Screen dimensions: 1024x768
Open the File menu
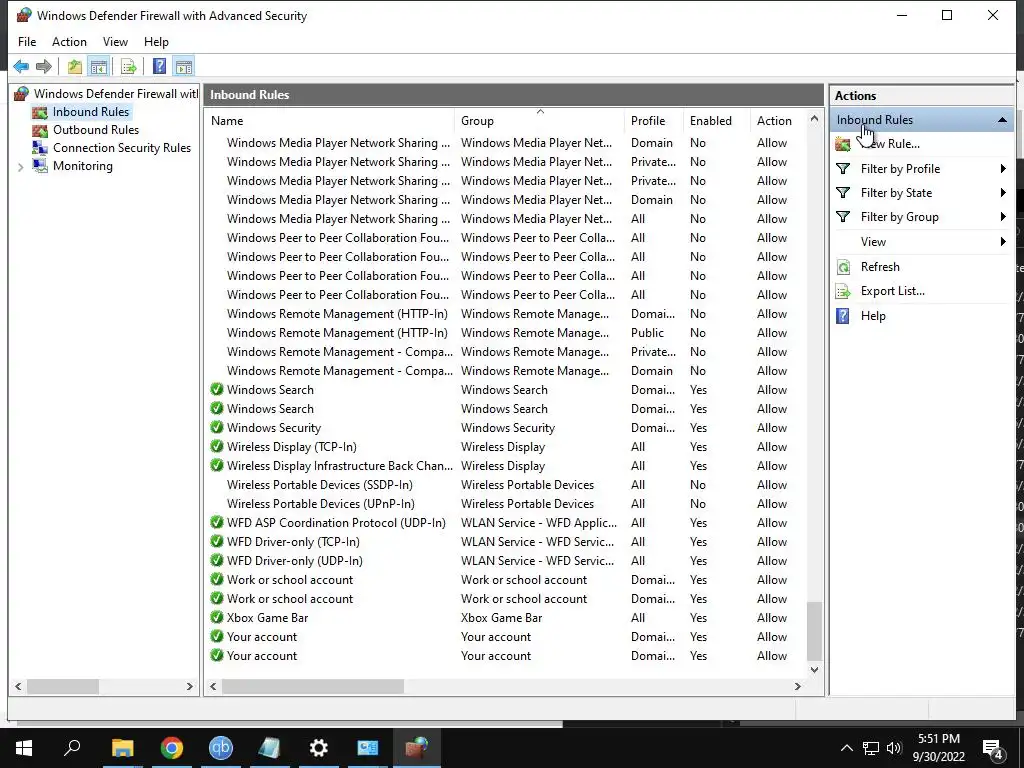[27, 42]
